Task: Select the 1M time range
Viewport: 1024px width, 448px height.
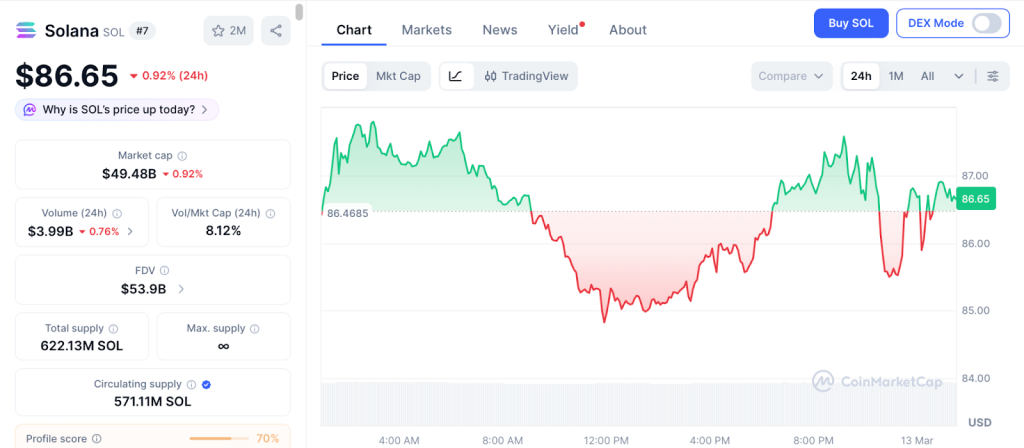Action: point(896,76)
